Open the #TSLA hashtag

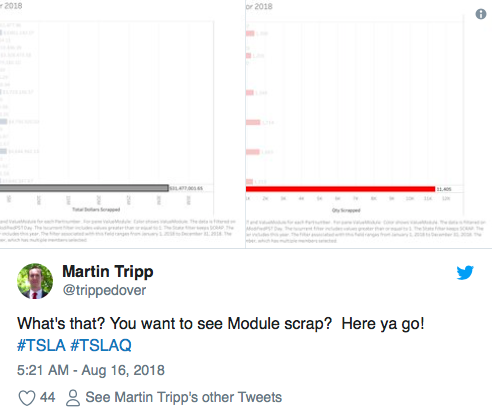[x=41, y=345]
